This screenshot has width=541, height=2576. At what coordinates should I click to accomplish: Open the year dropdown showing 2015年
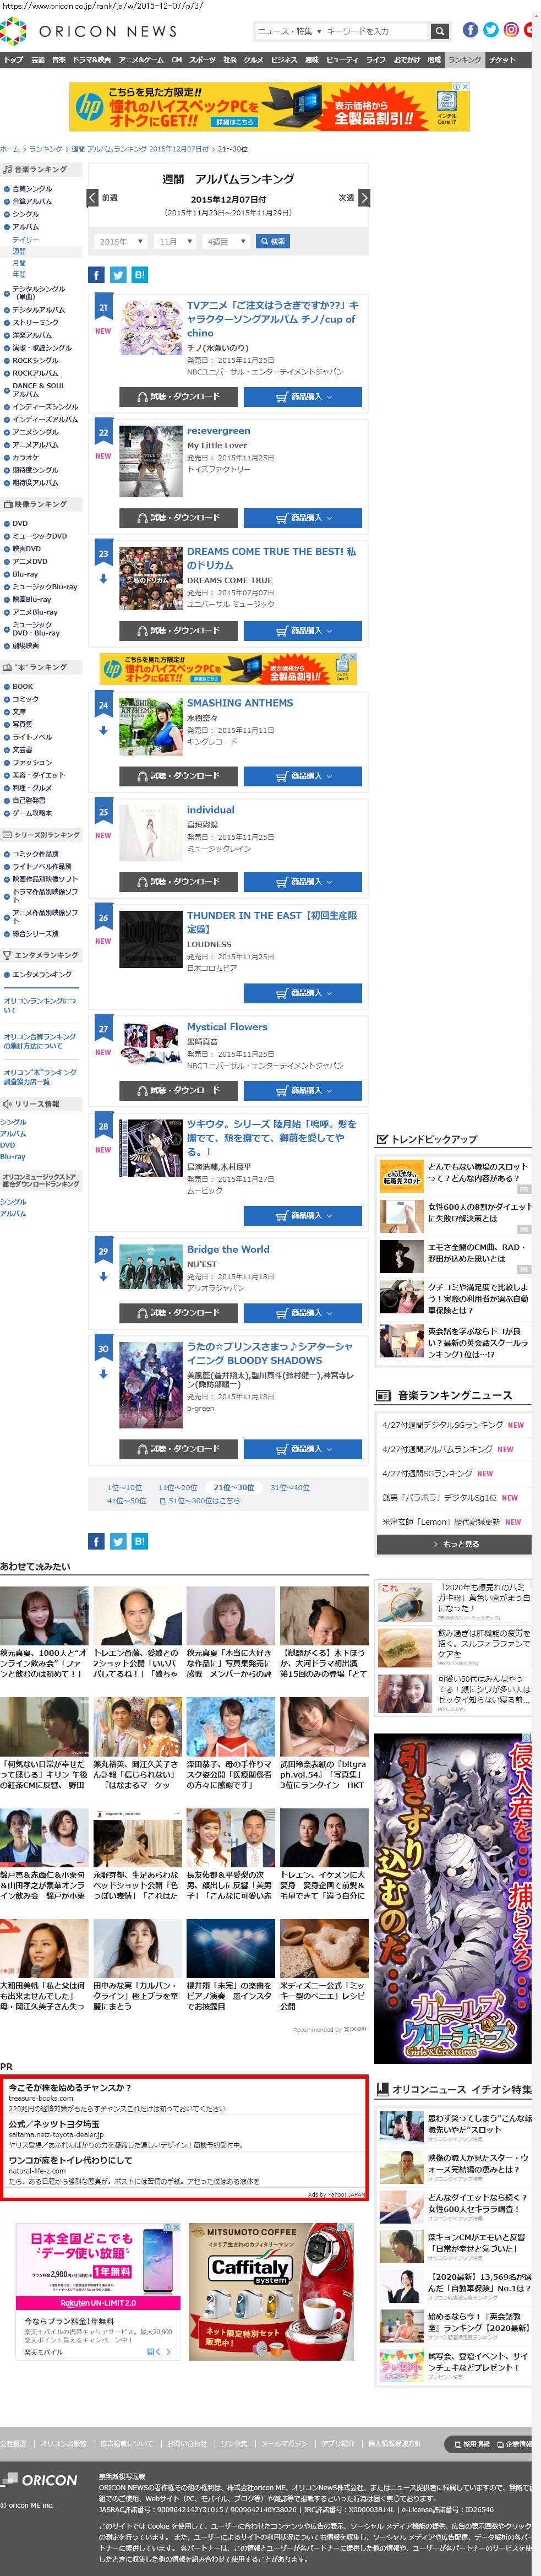click(x=121, y=241)
